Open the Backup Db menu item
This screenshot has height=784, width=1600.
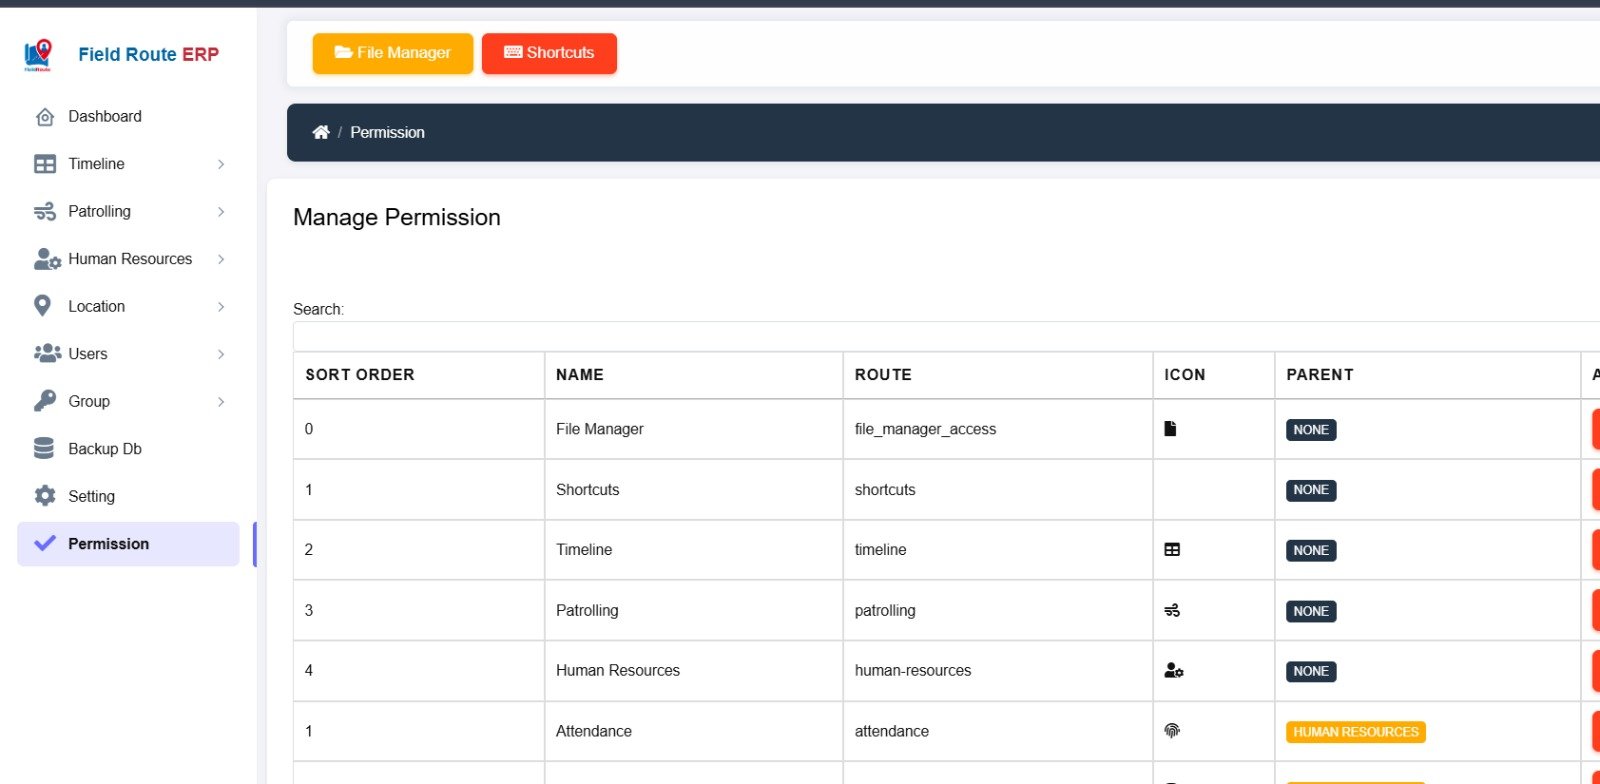128,449
